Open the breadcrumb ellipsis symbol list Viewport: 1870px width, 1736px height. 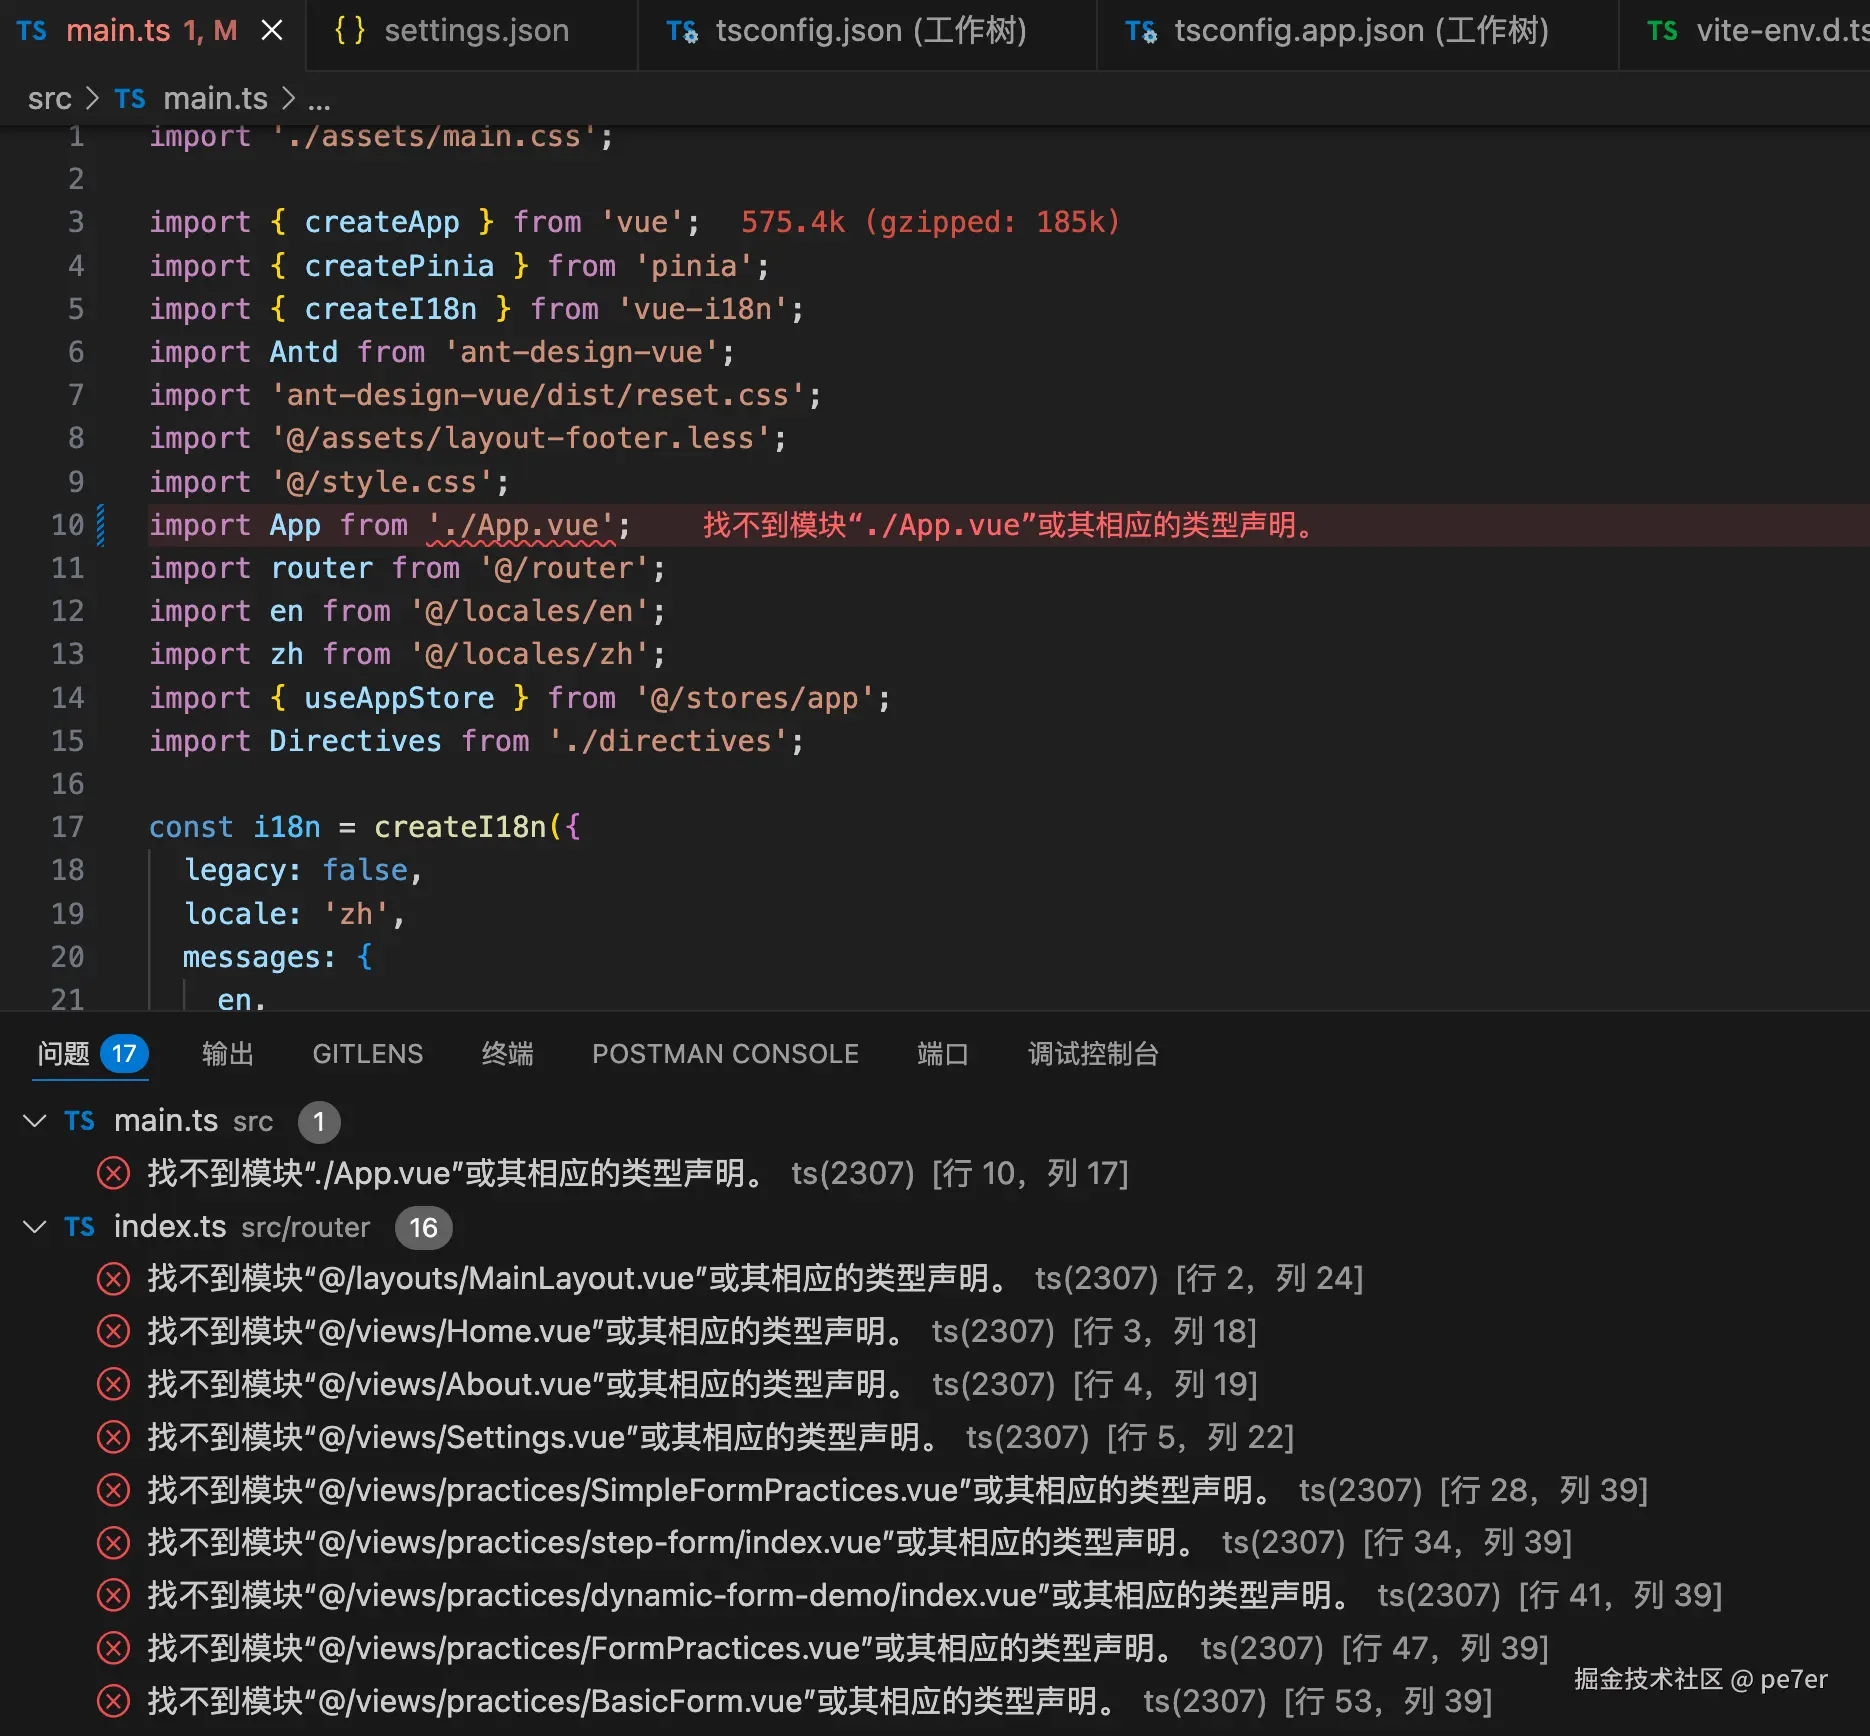(x=319, y=101)
